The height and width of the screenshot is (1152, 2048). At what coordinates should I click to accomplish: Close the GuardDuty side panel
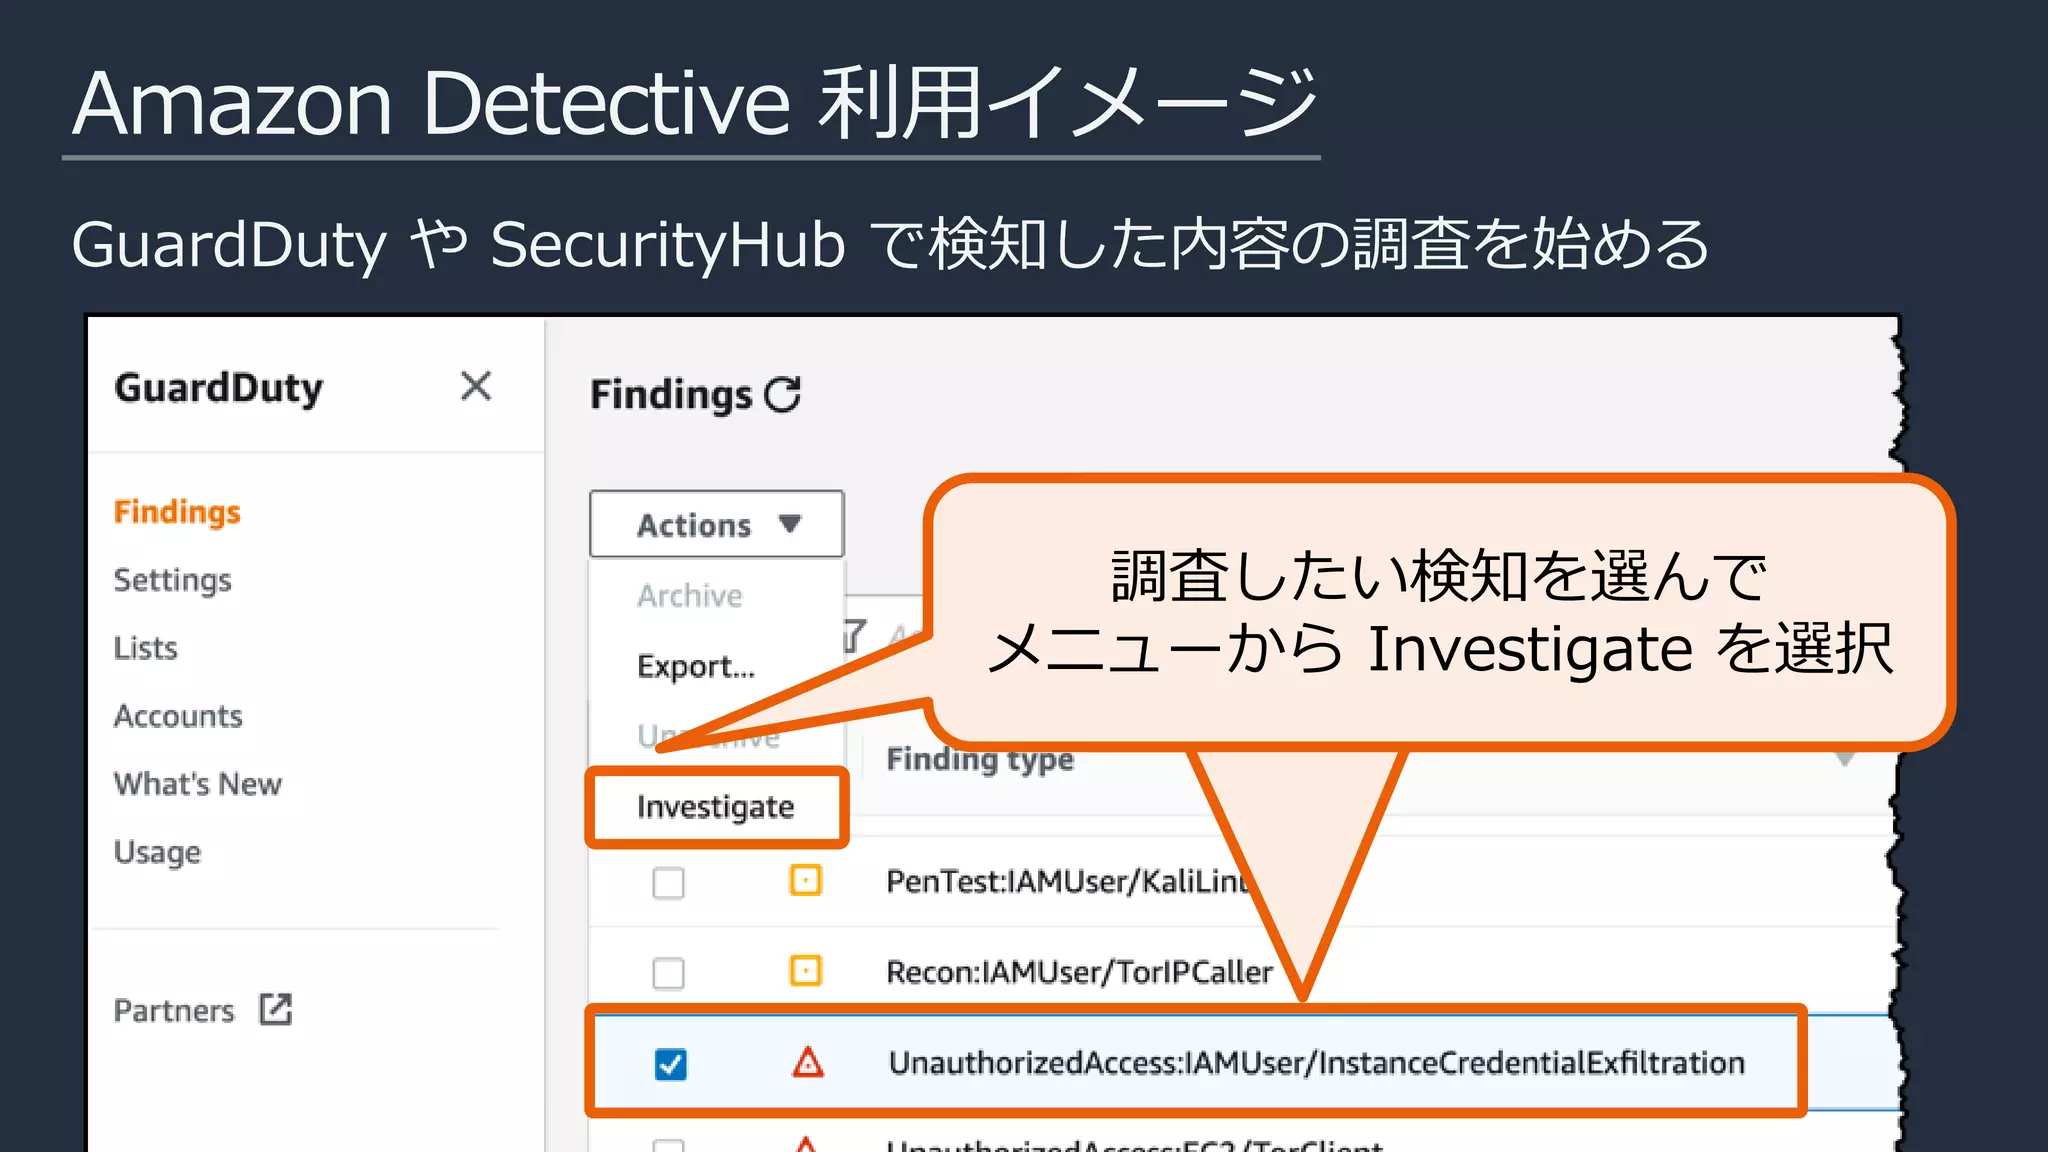coord(476,386)
